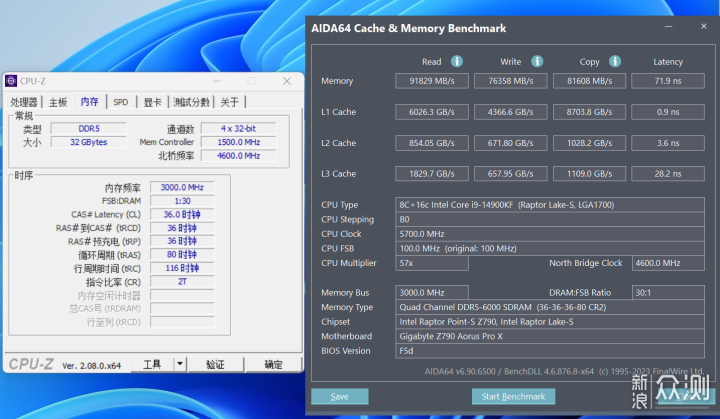This screenshot has height=419, width=720.
Task: Click the CPU Type field showing i9-14900KF
Action: tap(550, 204)
